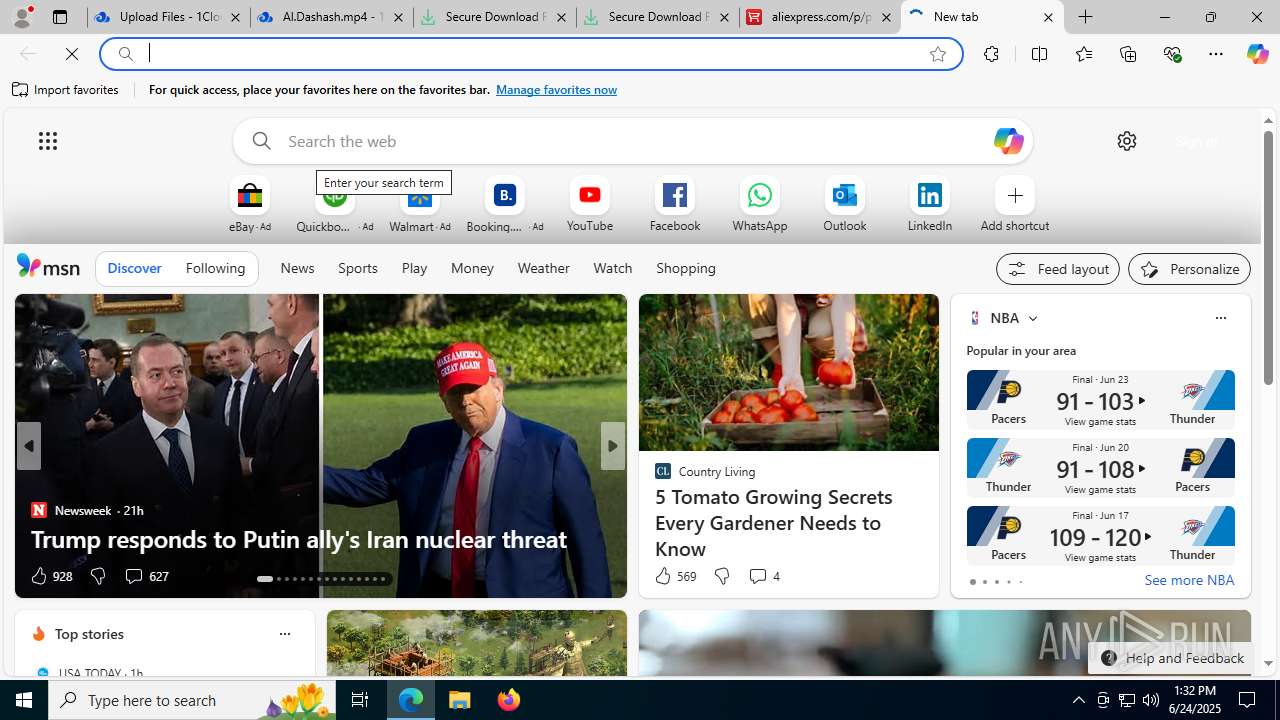Open the Facebook shortcut tile

point(675,205)
